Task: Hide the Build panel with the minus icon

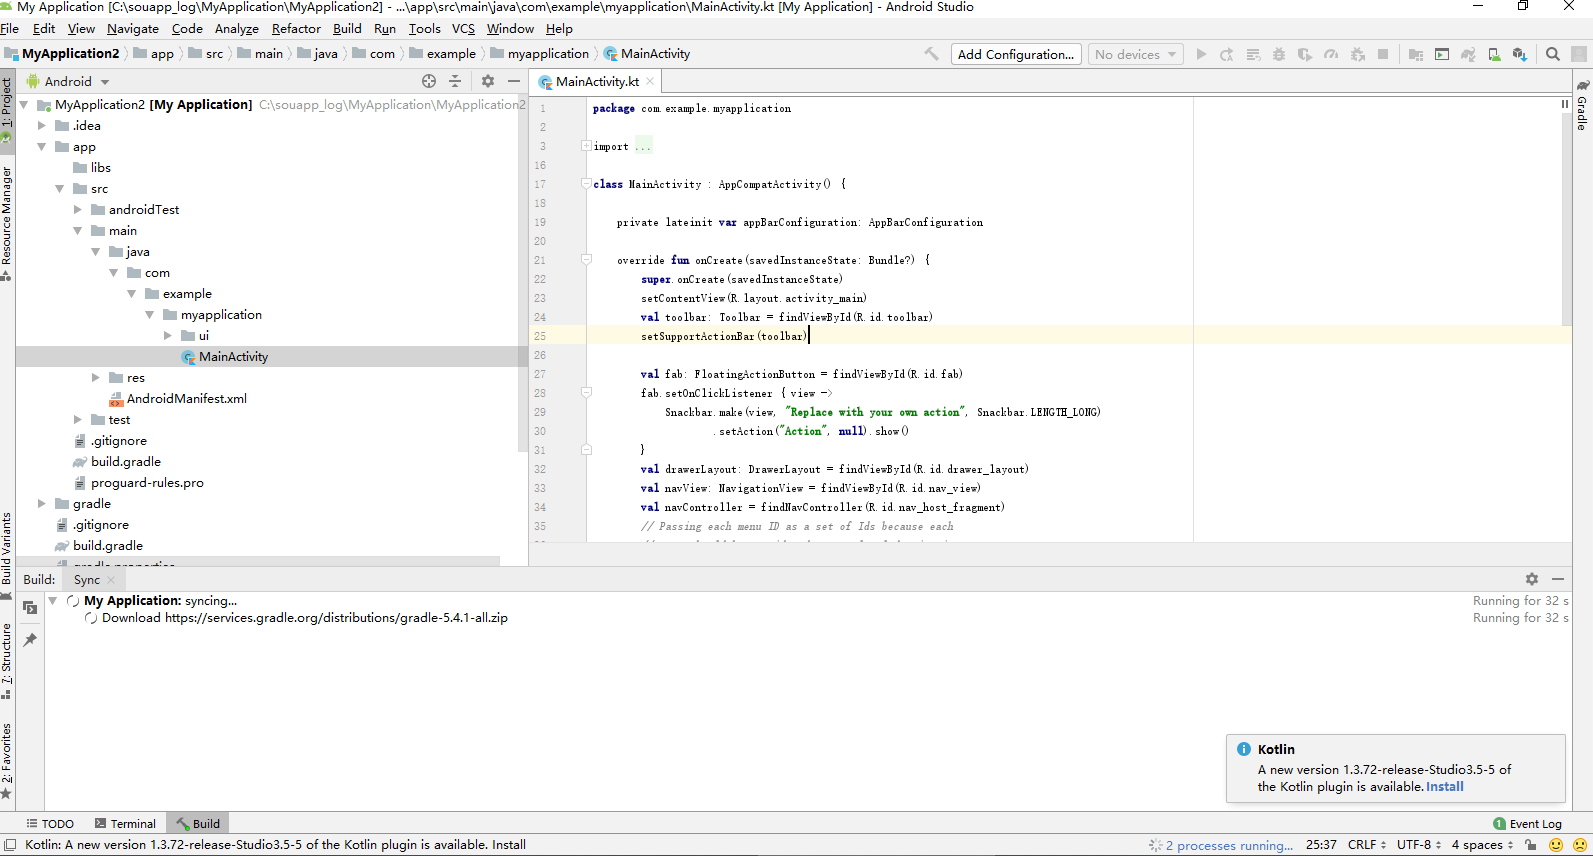Action: (x=1558, y=579)
